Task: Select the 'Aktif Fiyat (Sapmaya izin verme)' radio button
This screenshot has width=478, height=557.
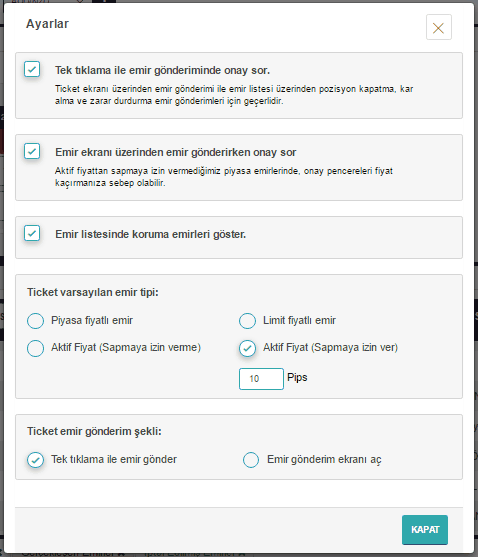Action: [x=36, y=348]
